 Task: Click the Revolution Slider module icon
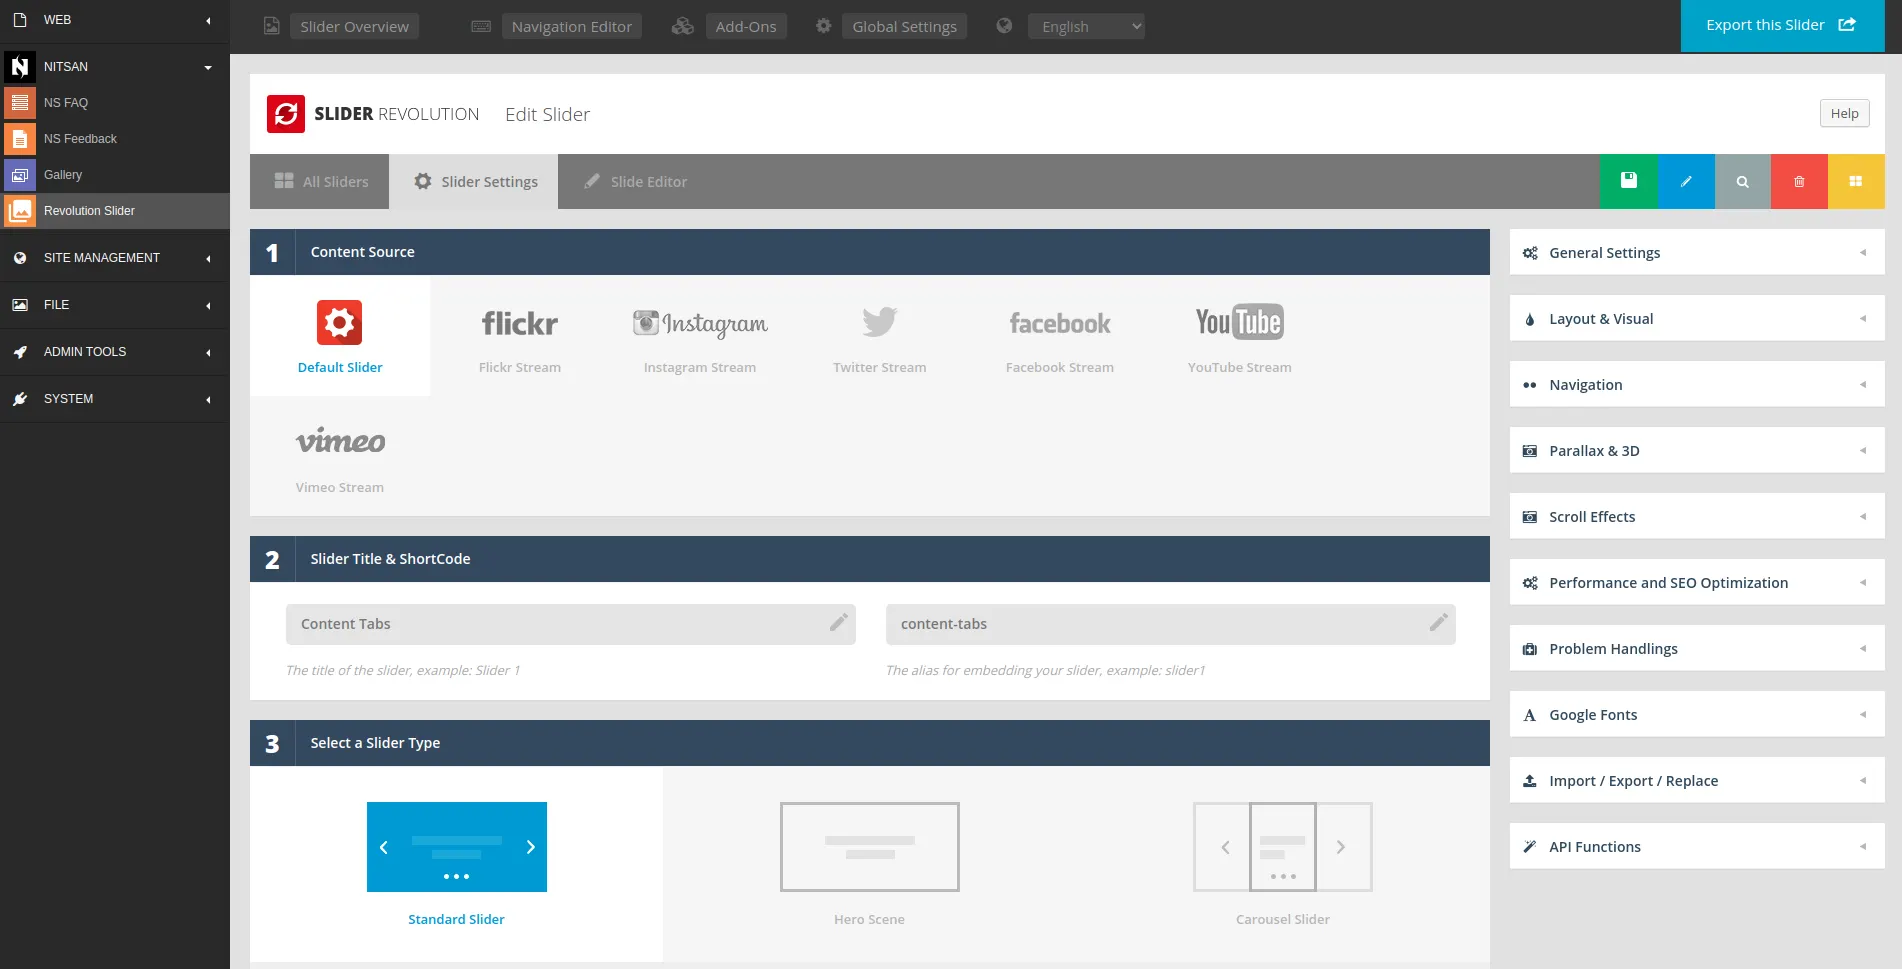pyautogui.click(x=20, y=211)
